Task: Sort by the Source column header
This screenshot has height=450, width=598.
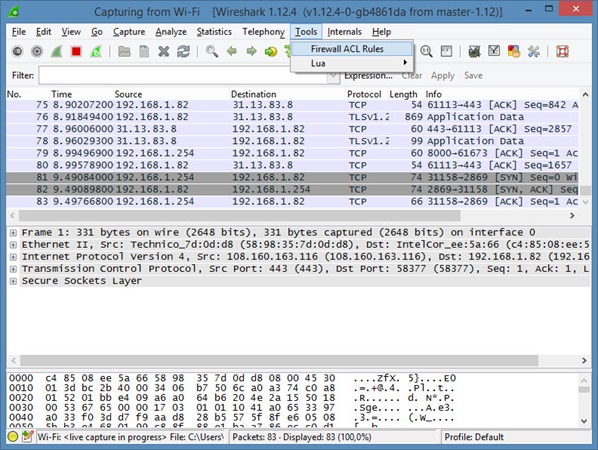Action: tap(128, 94)
